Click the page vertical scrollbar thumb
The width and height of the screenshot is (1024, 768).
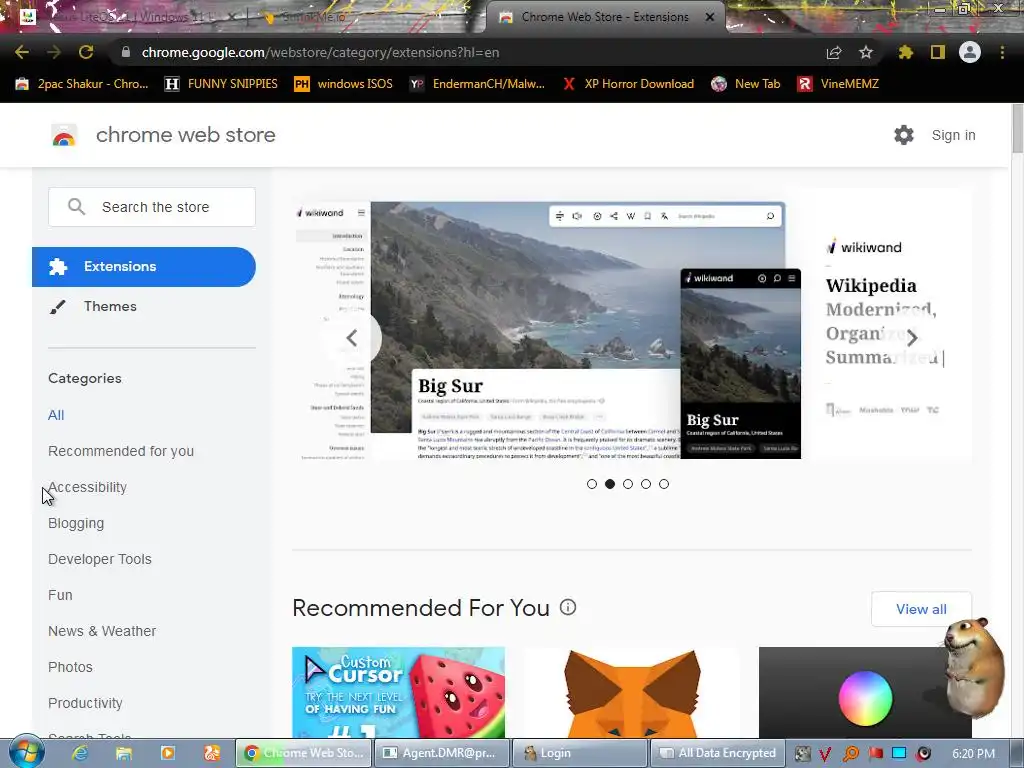(x=1017, y=129)
